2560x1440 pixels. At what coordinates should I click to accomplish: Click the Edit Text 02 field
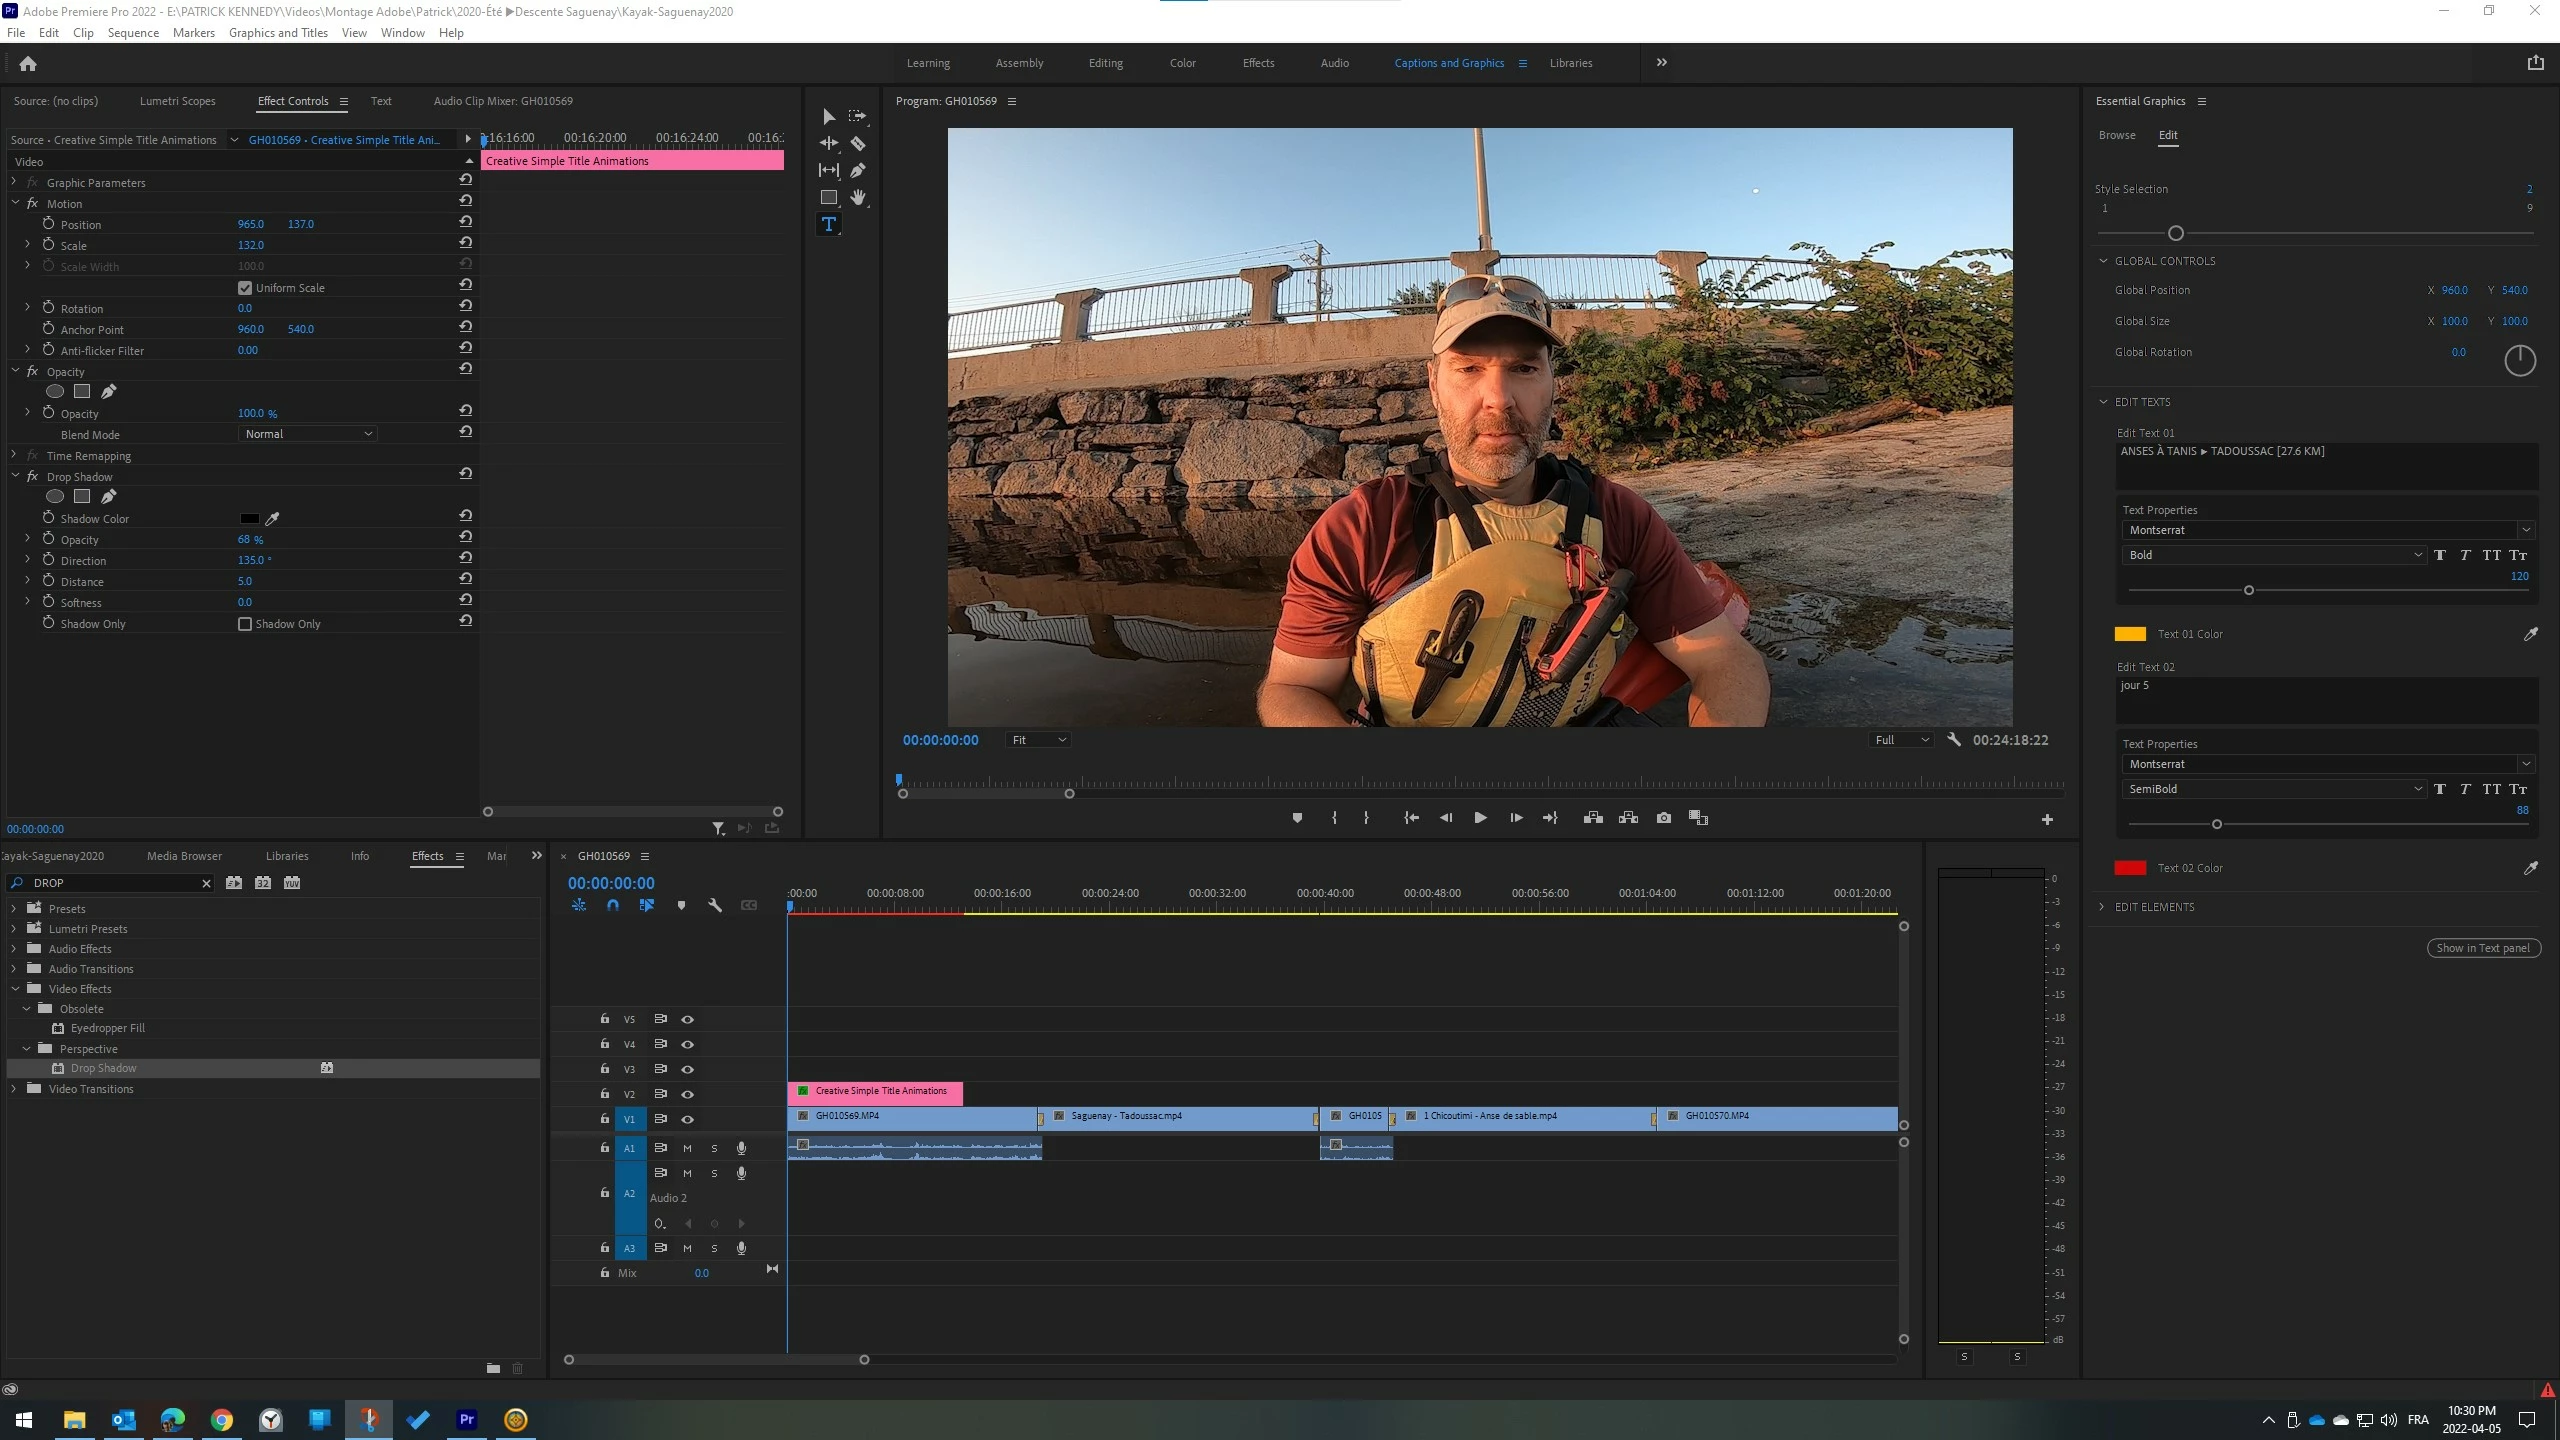(x=2325, y=698)
